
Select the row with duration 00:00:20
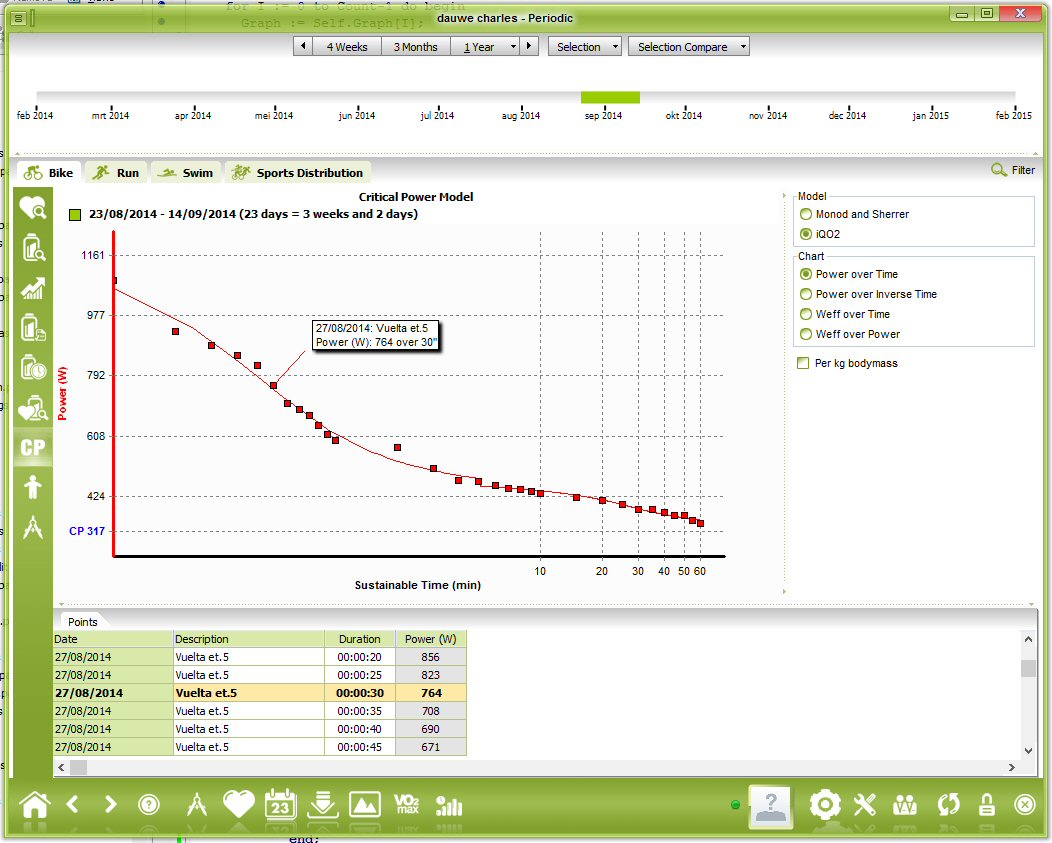coord(260,657)
